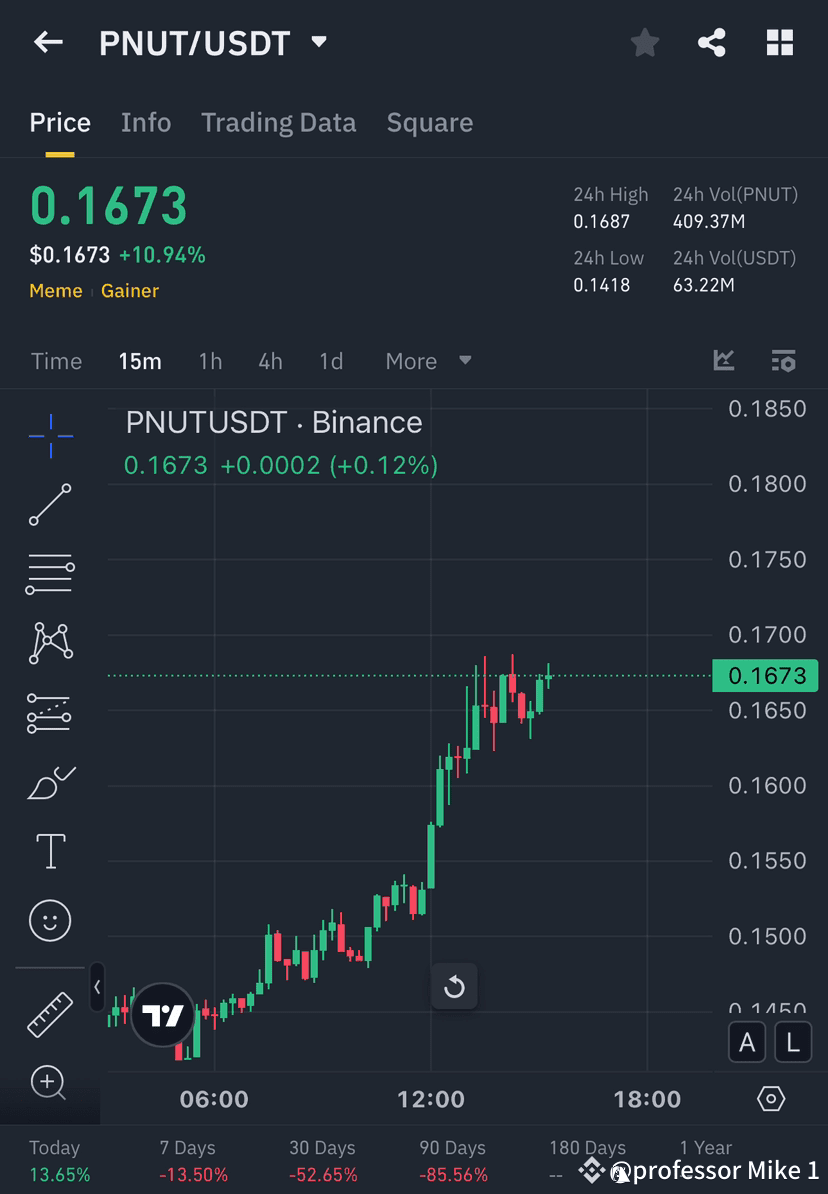Select the trend line drawing tool
The height and width of the screenshot is (1194, 828).
tap(50, 505)
